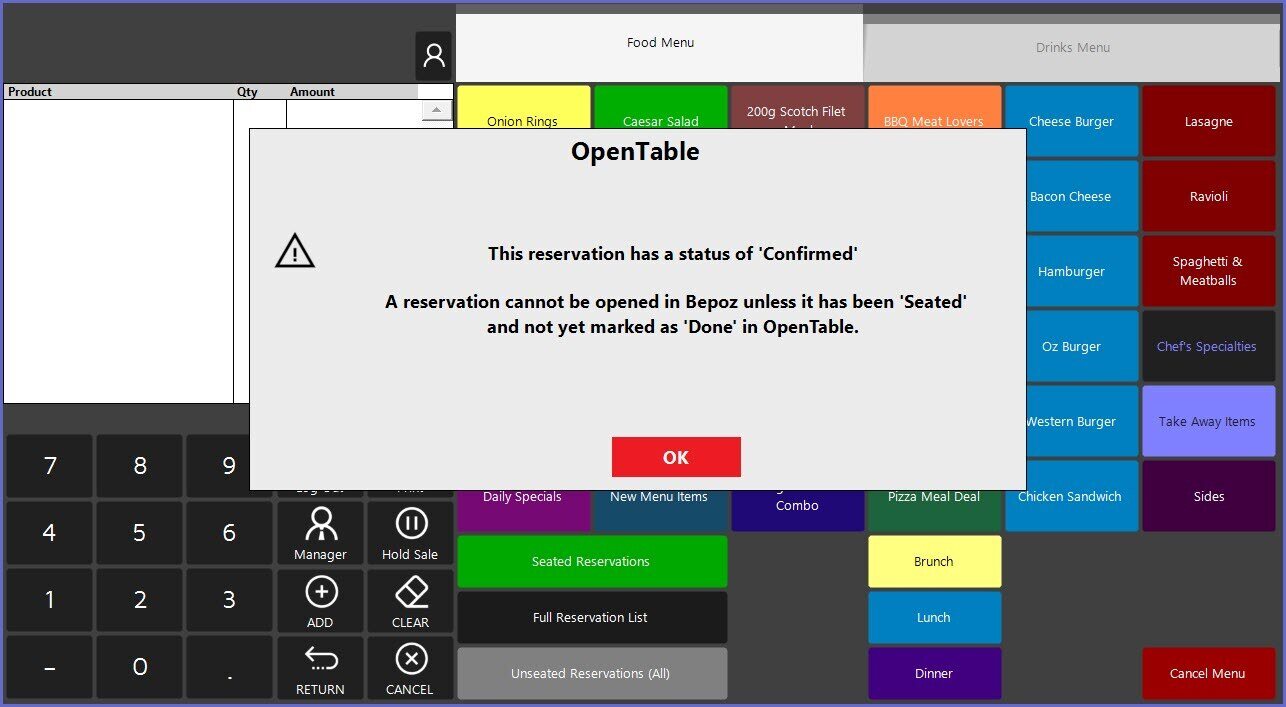
Task: Tap the keypad decimal point key
Action: tap(229, 667)
